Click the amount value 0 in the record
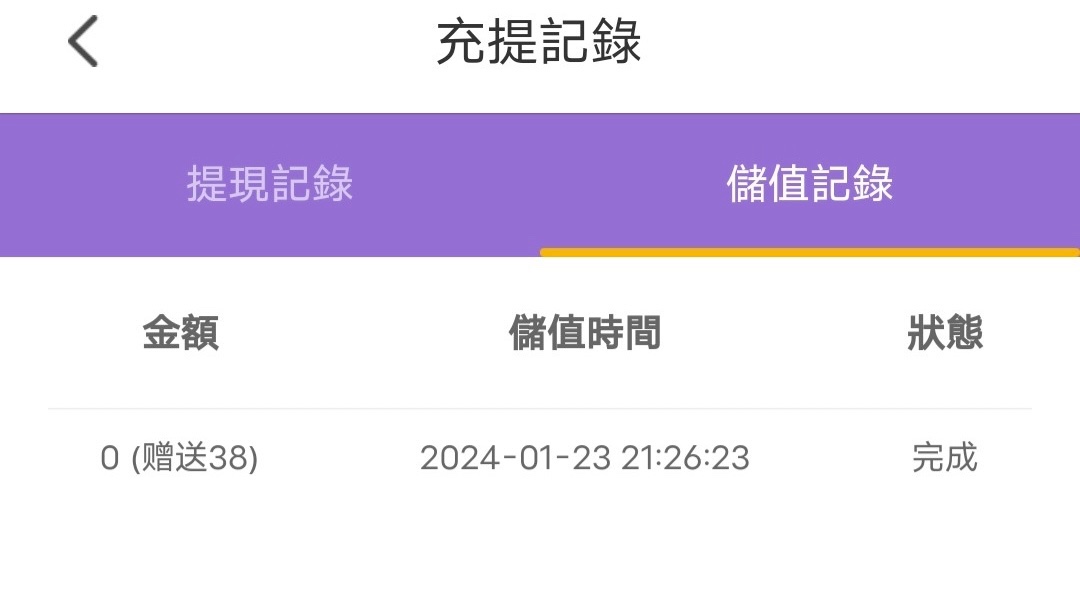Image resolution: width=1080 pixels, height=602 pixels. coord(110,458)
